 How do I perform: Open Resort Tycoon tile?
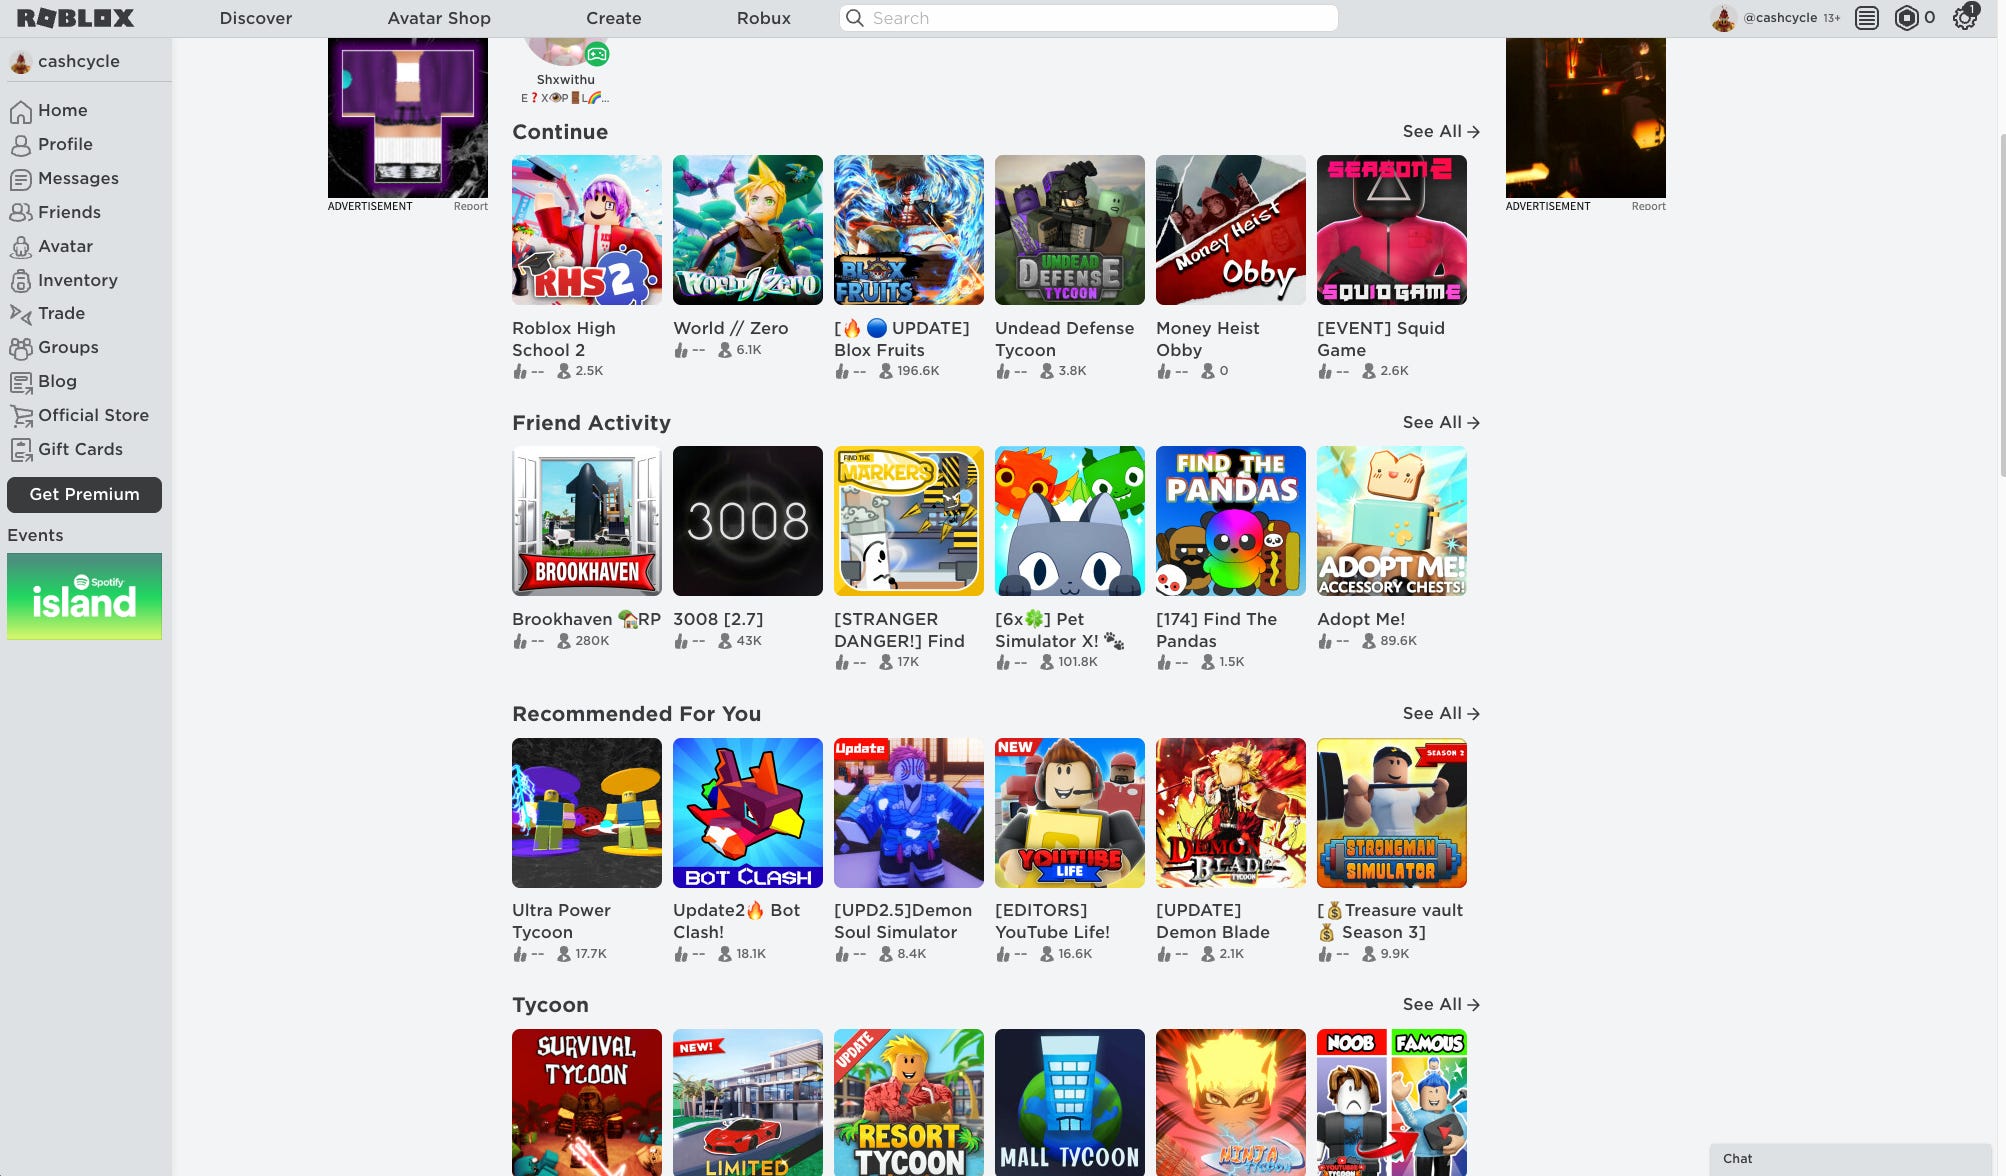point(909,1102)
